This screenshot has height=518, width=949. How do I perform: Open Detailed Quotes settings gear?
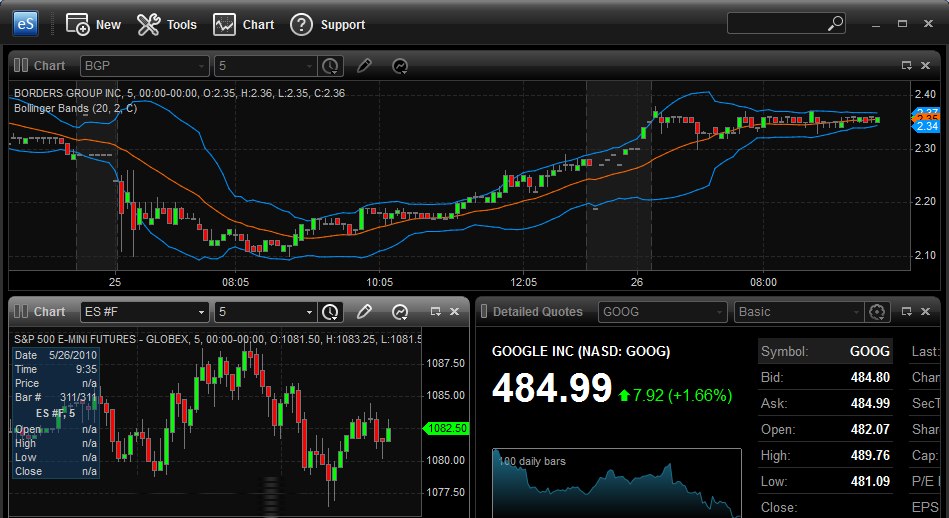click(x=878, y=312)
